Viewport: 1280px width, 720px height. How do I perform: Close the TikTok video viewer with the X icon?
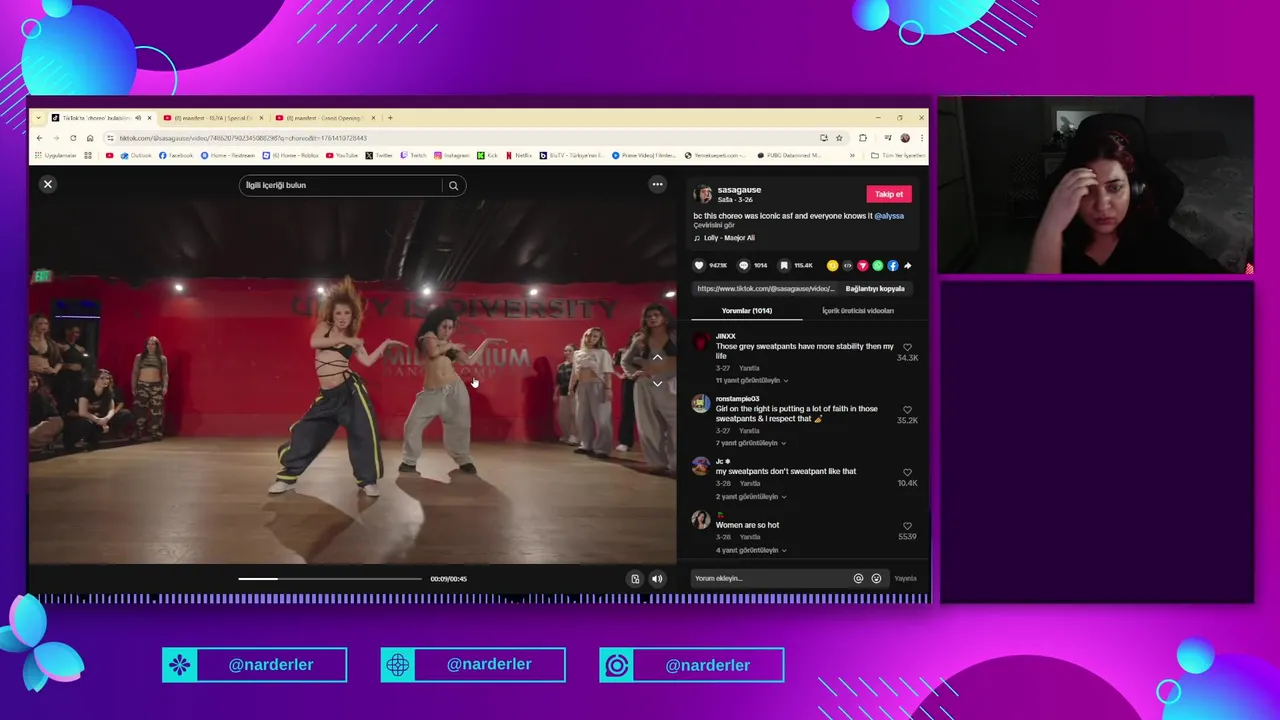[x=47, y=184]
